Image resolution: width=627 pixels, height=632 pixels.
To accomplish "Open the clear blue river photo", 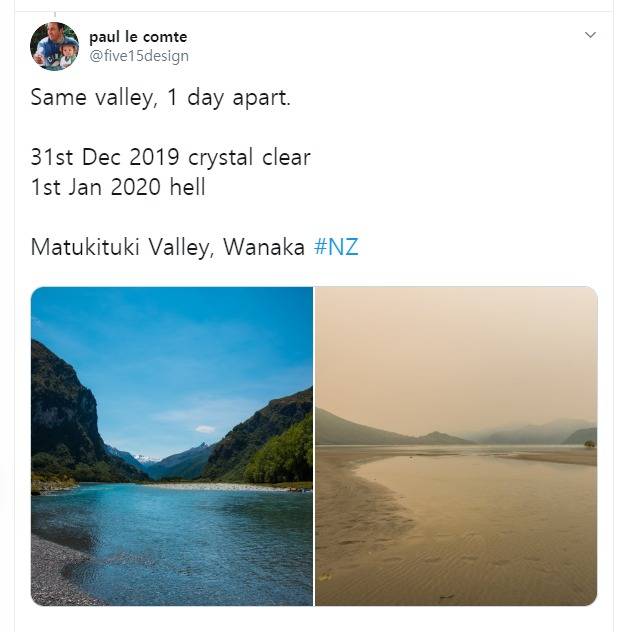I will click(x=172, y=446).
